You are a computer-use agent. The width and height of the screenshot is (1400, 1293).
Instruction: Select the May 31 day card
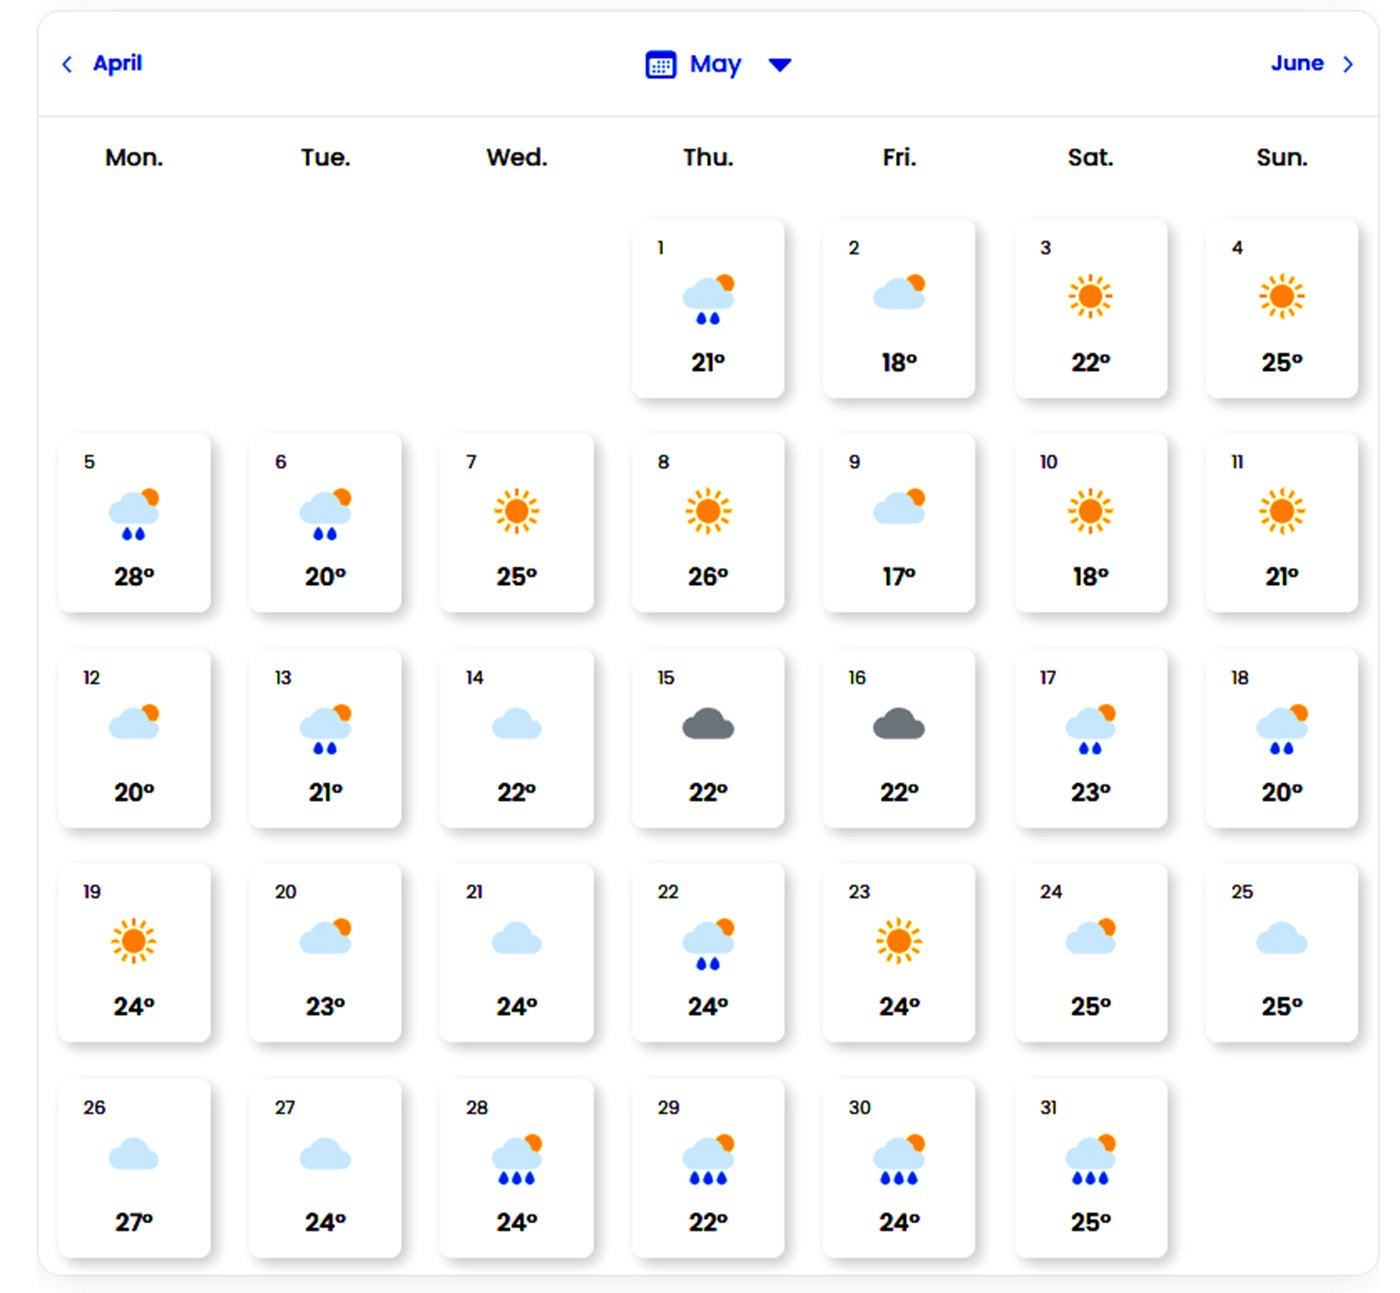click(1090, 1167)
